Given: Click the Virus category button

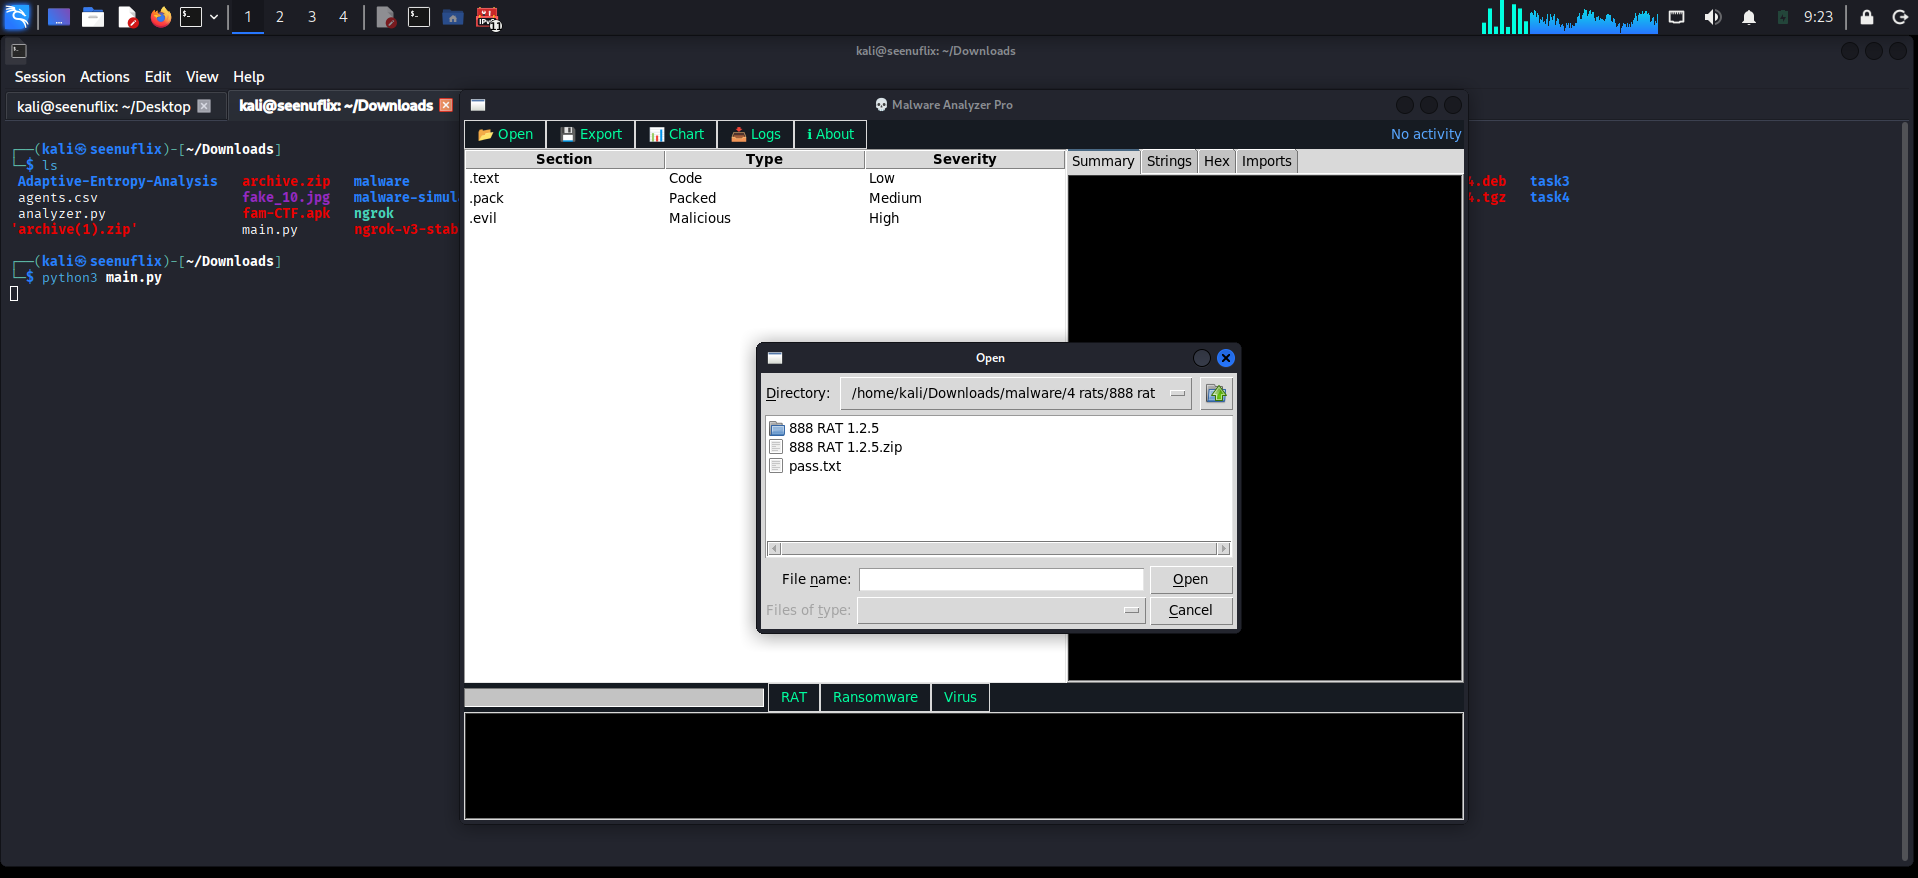Looking at the screenshot, I should 960,697.
